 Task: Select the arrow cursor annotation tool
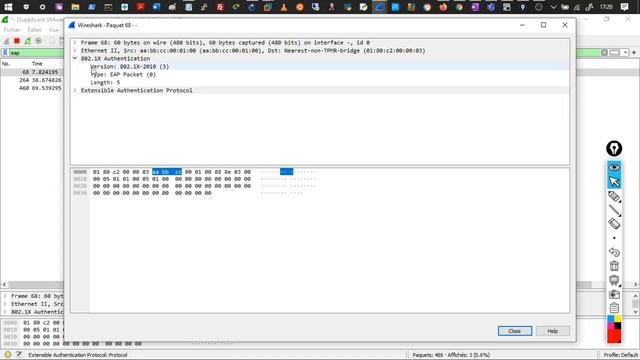pyautogui.click(x=614, y=182)
